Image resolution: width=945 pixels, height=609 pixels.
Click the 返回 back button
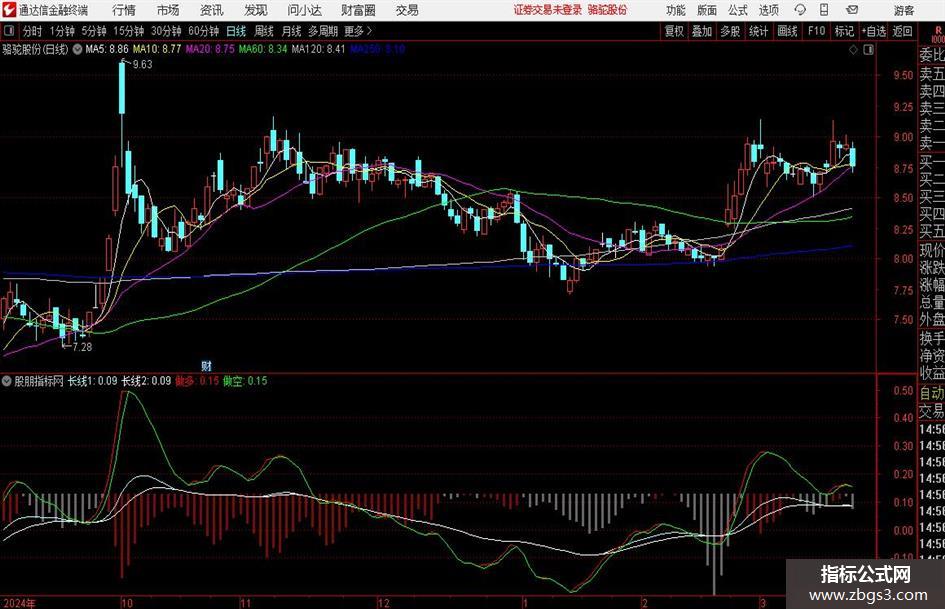pos(902,31)
